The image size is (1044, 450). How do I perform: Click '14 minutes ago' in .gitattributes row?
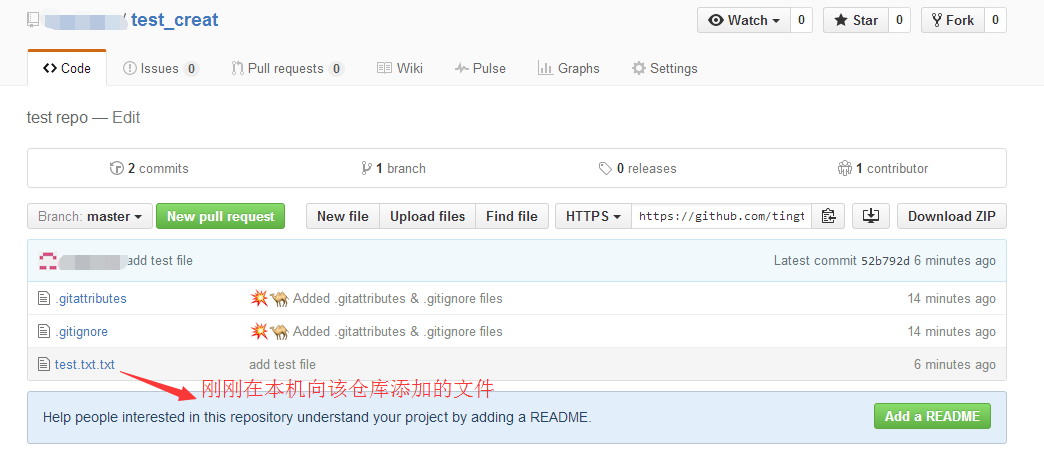(x=951, y=298)
